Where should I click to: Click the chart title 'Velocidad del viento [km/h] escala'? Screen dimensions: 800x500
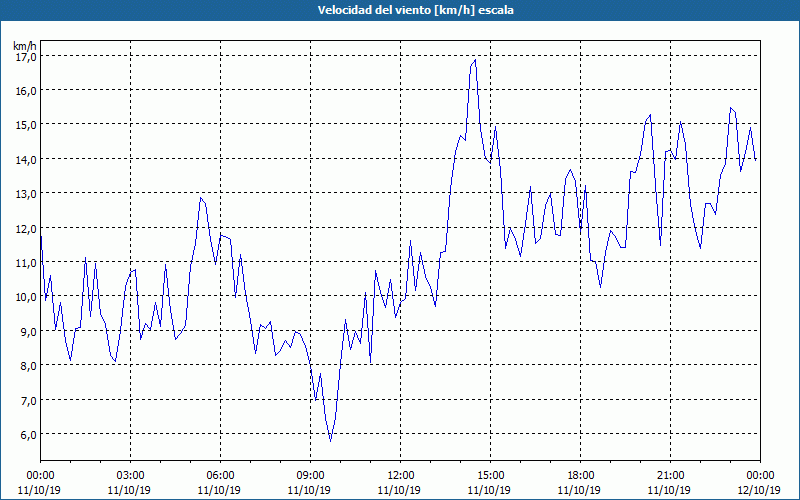pos(415,10)
